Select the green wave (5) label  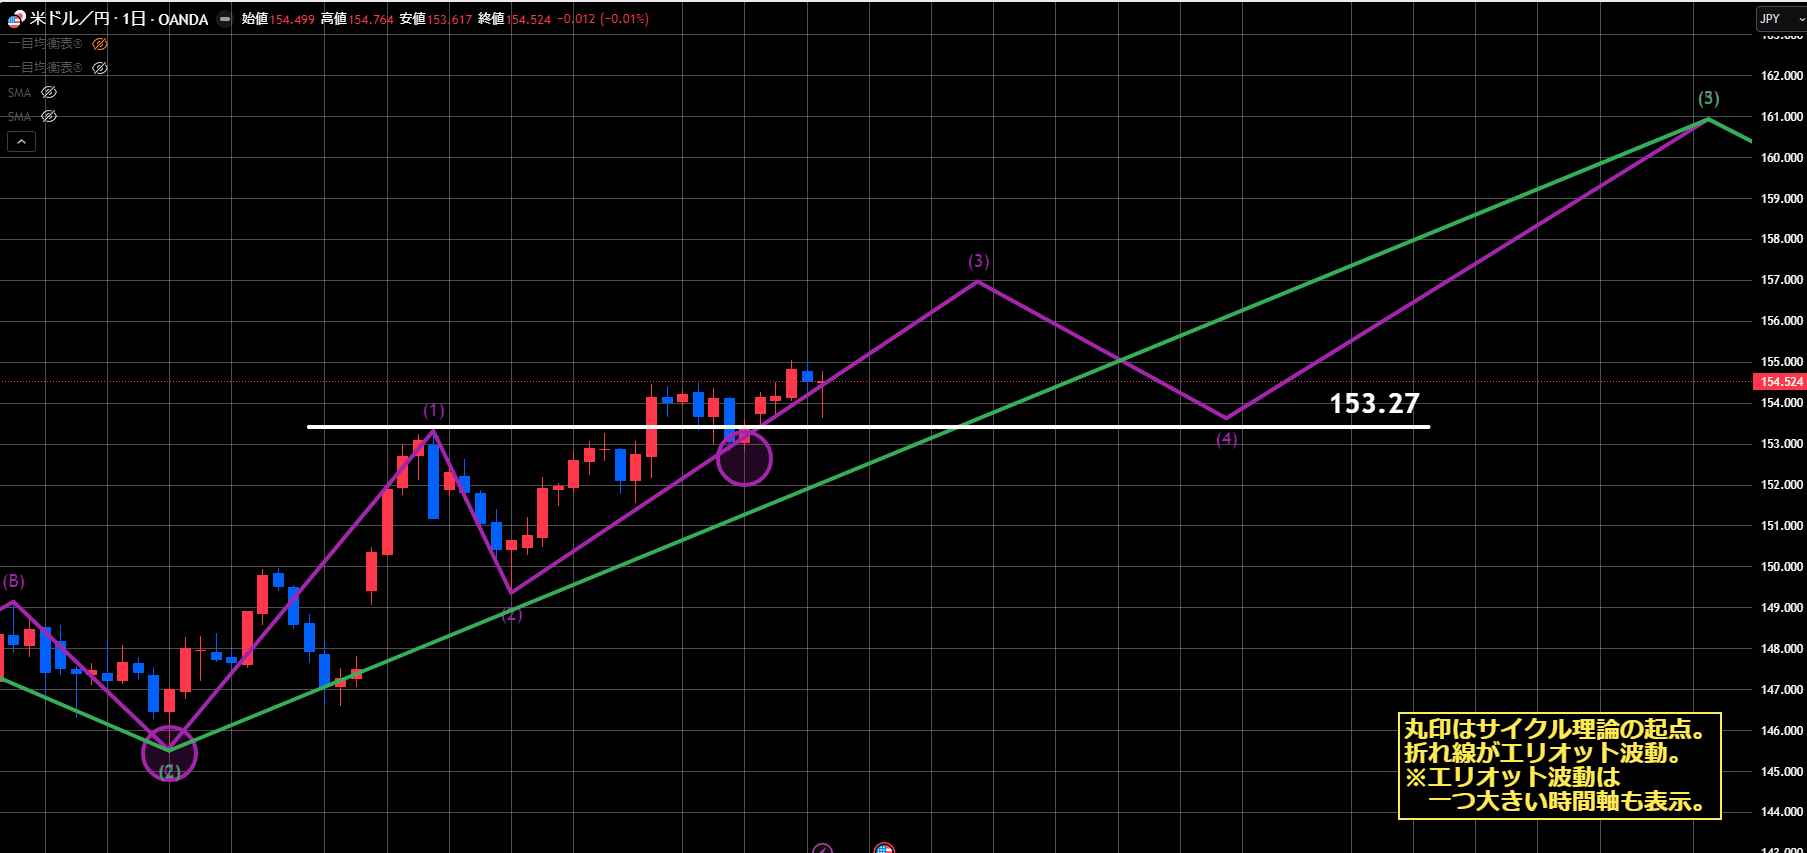click(x=1708, y=98)
